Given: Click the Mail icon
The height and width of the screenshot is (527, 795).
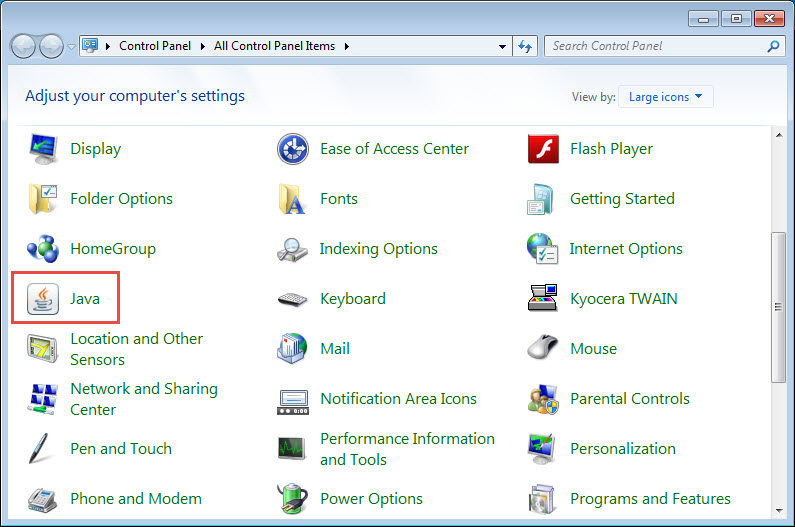Looking at the screenshot, I should (292, 349).
